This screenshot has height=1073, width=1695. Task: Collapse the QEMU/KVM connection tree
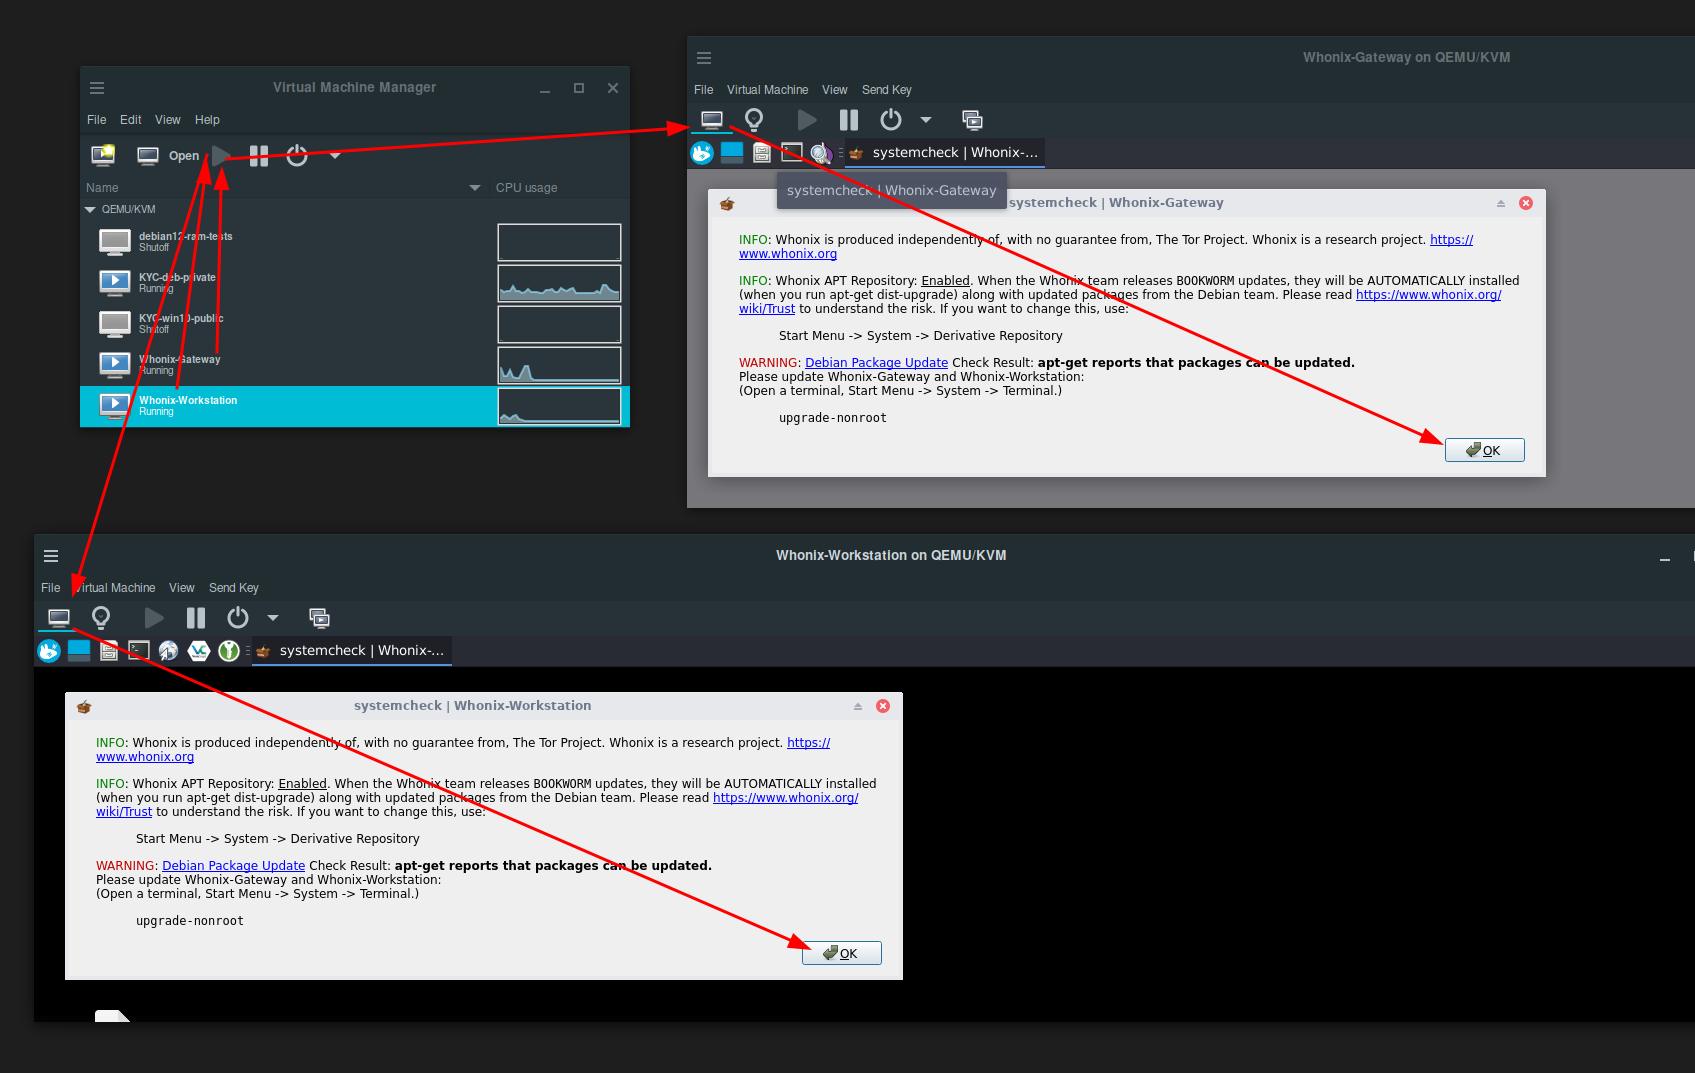pos(90,210)
